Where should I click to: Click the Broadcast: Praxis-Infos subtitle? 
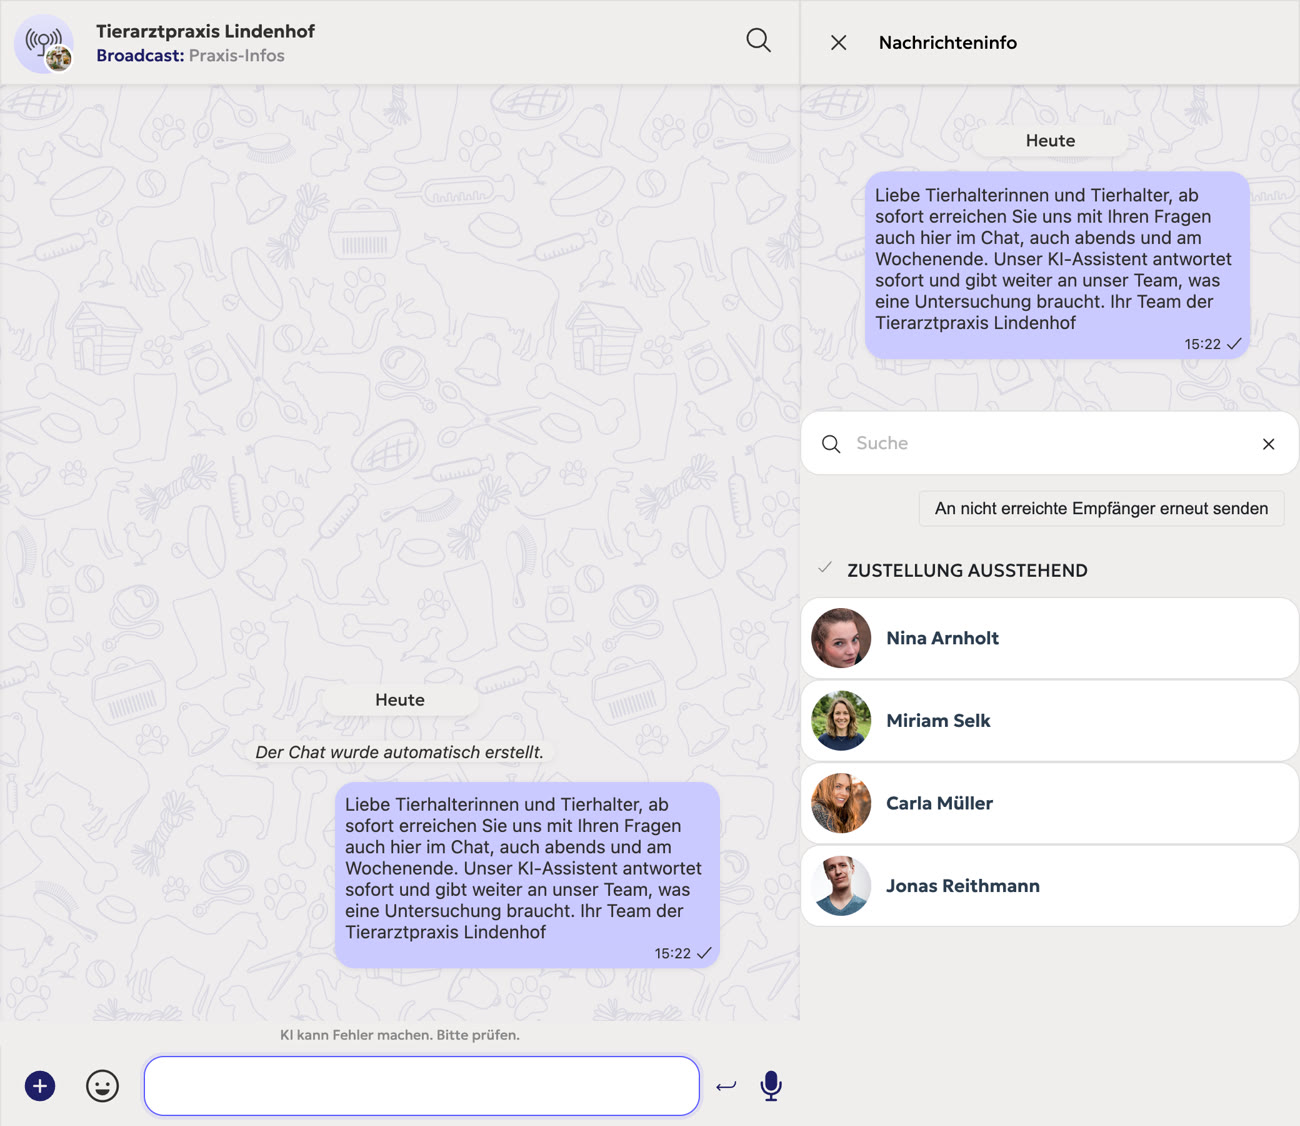pos(190,56)
